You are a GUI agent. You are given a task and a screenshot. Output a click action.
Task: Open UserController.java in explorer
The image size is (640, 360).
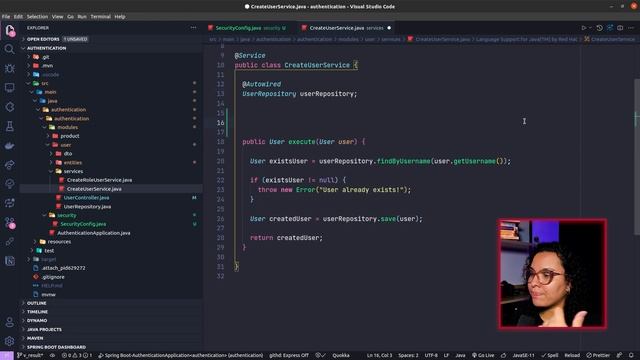click(x=86, y=198)
